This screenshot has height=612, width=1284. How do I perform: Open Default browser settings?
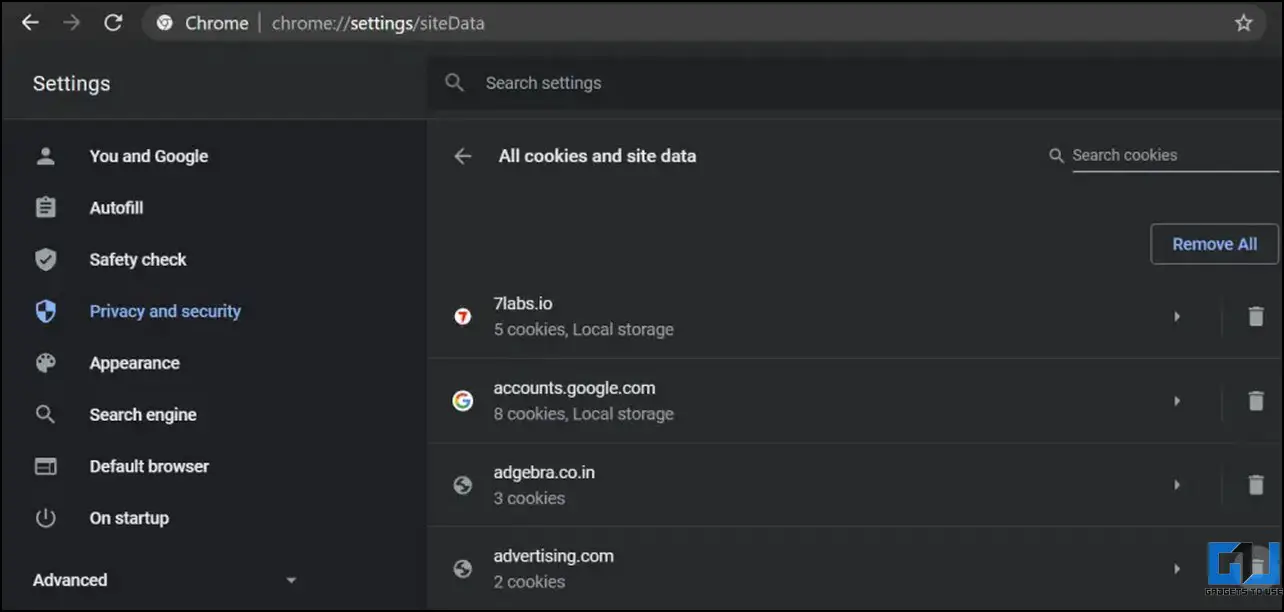click(x=149, y=467)
